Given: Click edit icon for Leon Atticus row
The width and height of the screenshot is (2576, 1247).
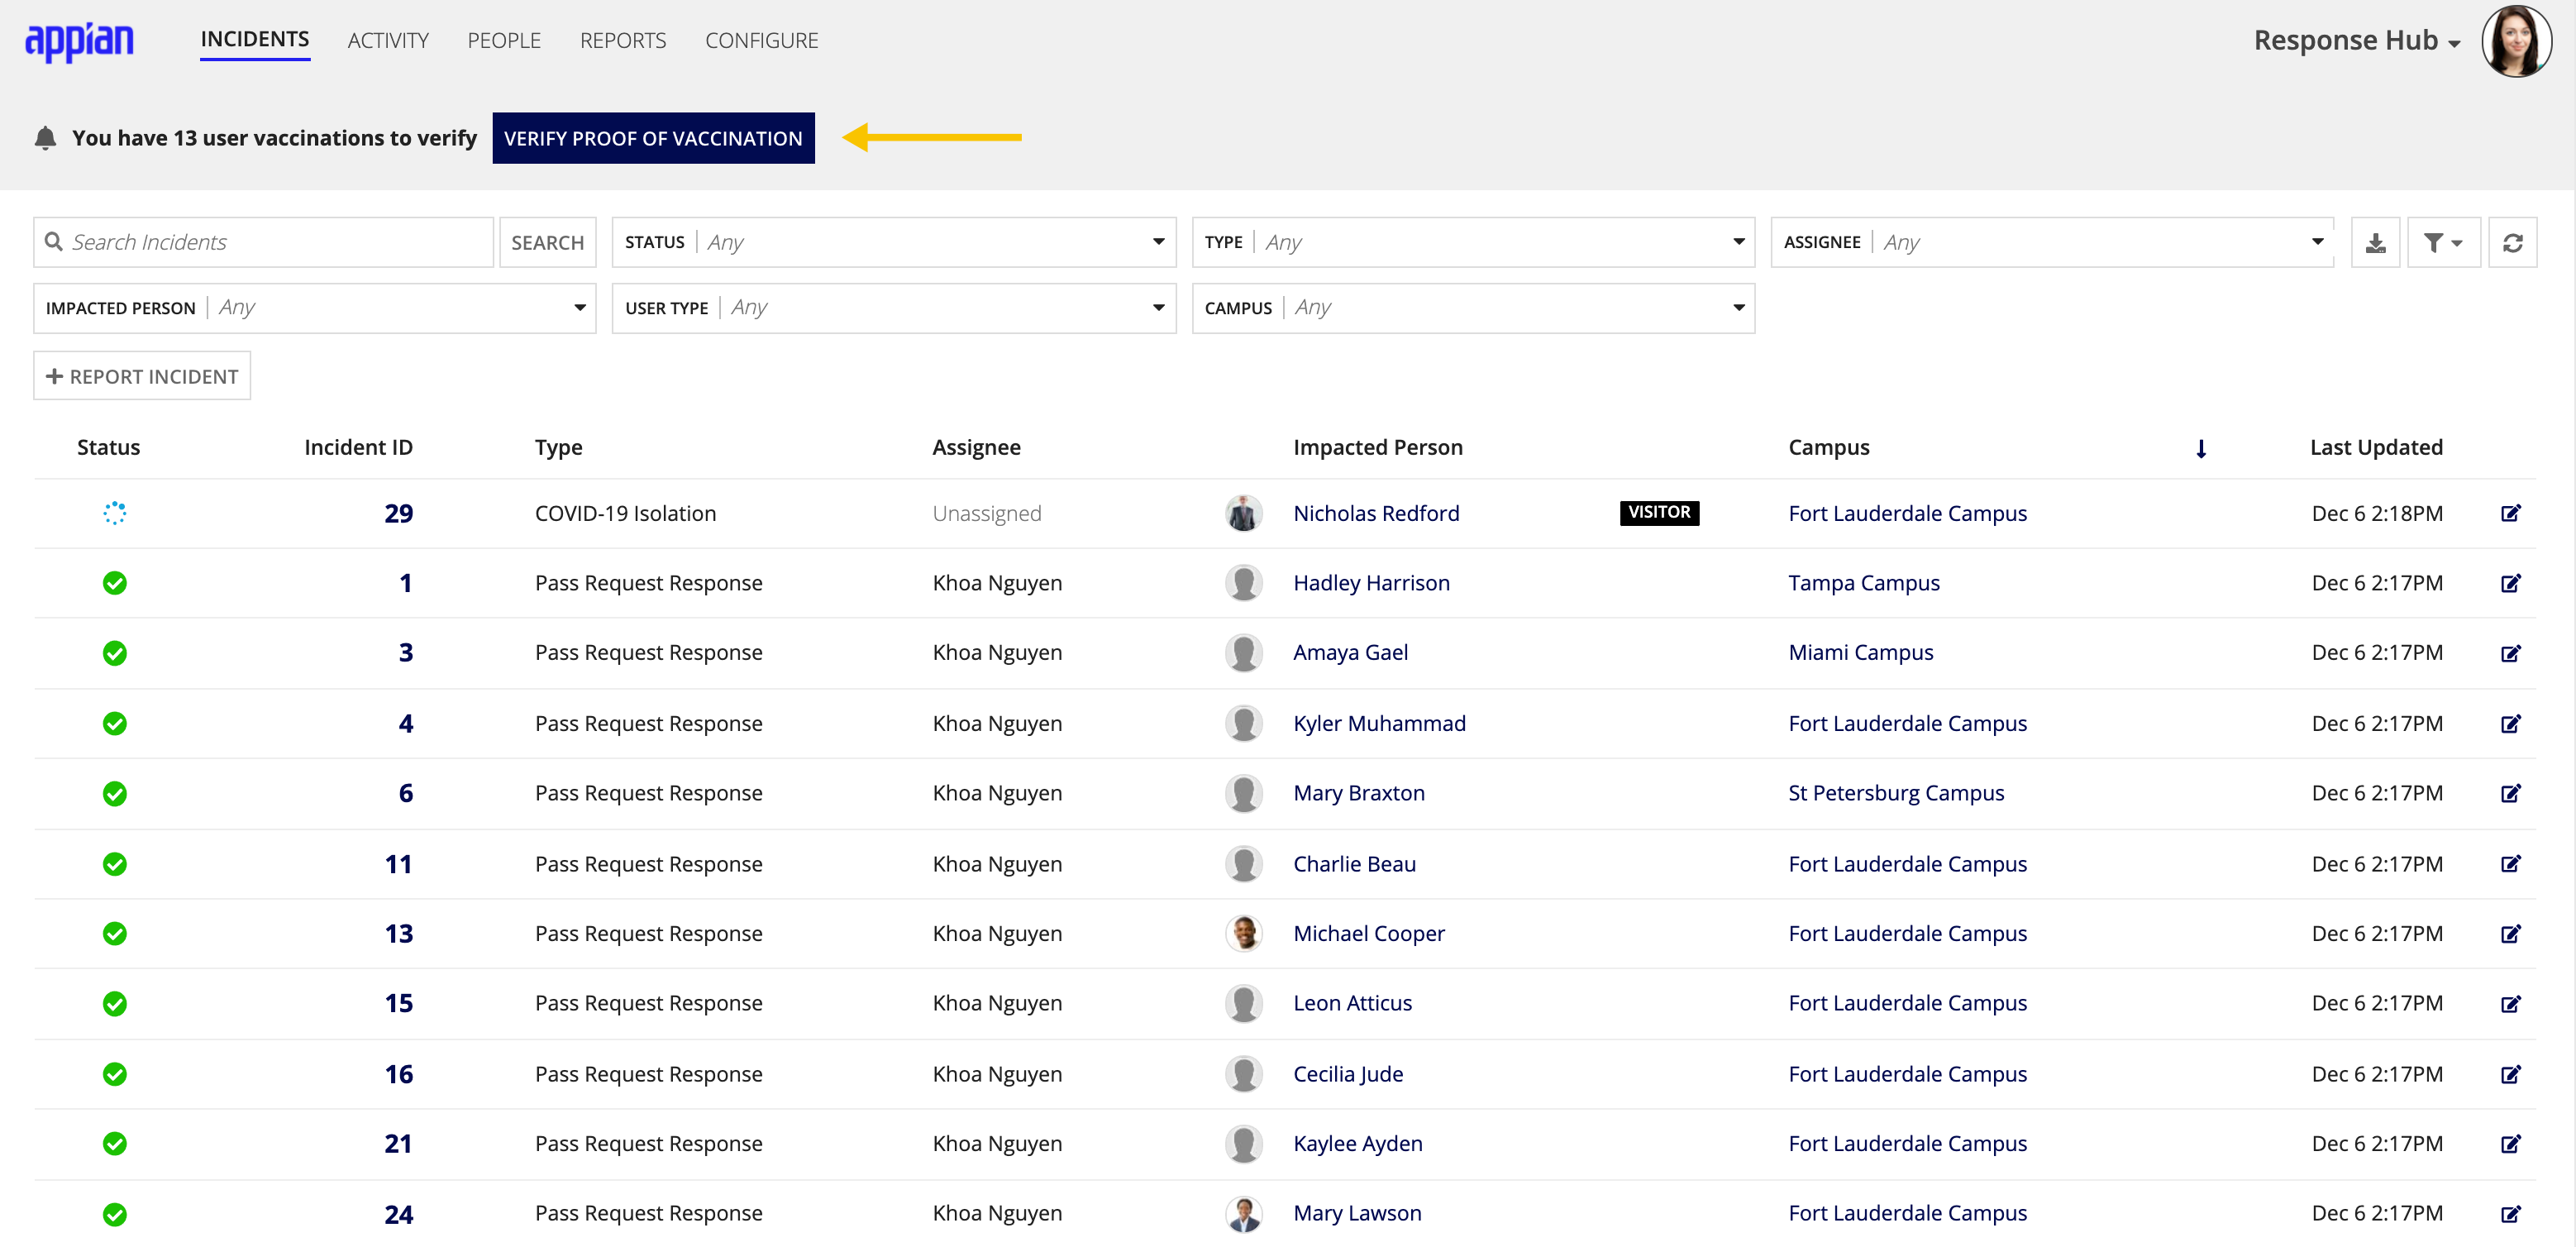Looking at the screenshot, I should (x=2510, y=1003).
